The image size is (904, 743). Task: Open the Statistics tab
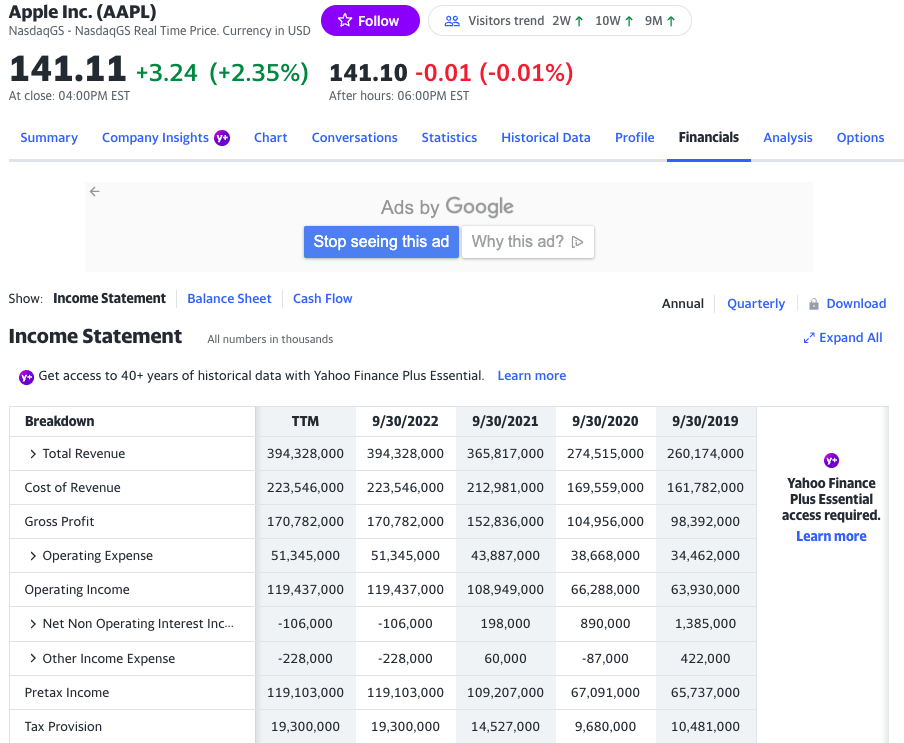pos(449,138)
